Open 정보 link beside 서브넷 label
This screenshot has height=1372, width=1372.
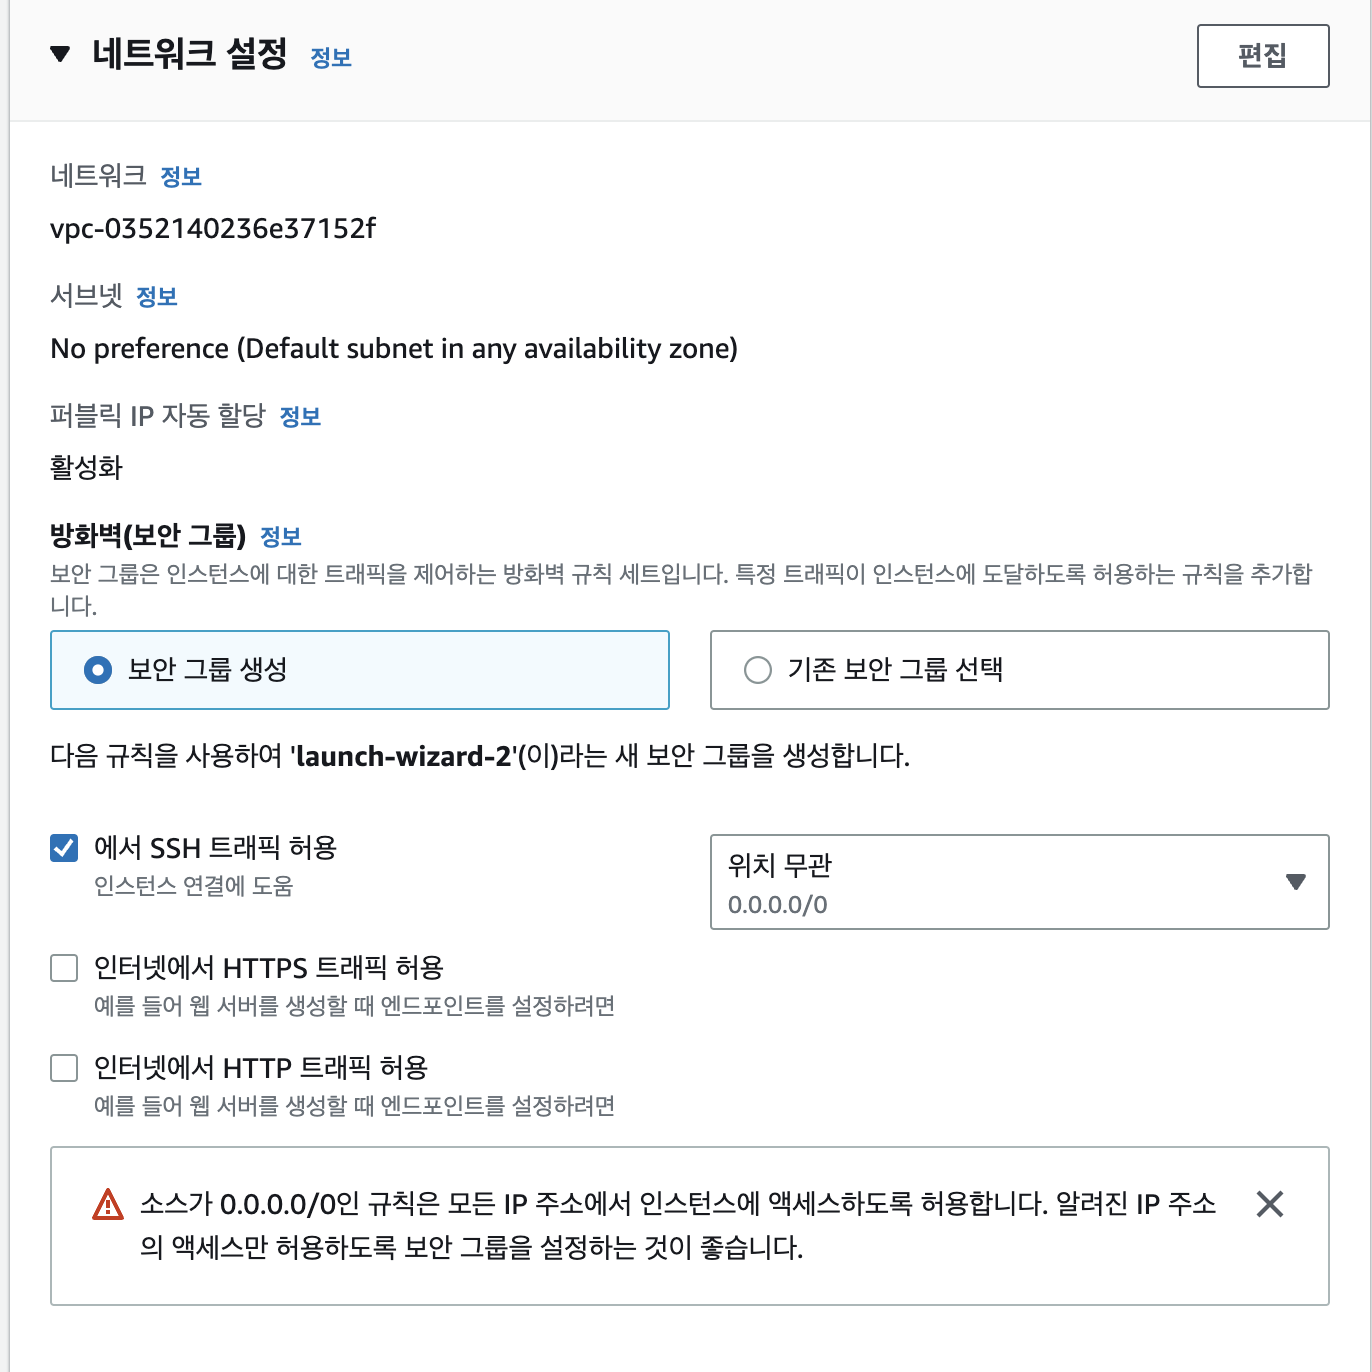(157, 297)
